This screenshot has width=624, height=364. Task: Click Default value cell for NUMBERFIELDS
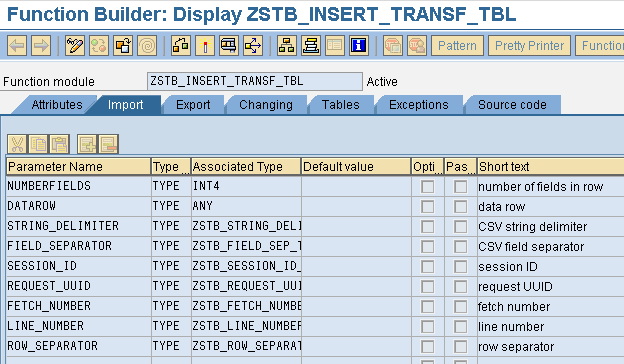point(356,186)
